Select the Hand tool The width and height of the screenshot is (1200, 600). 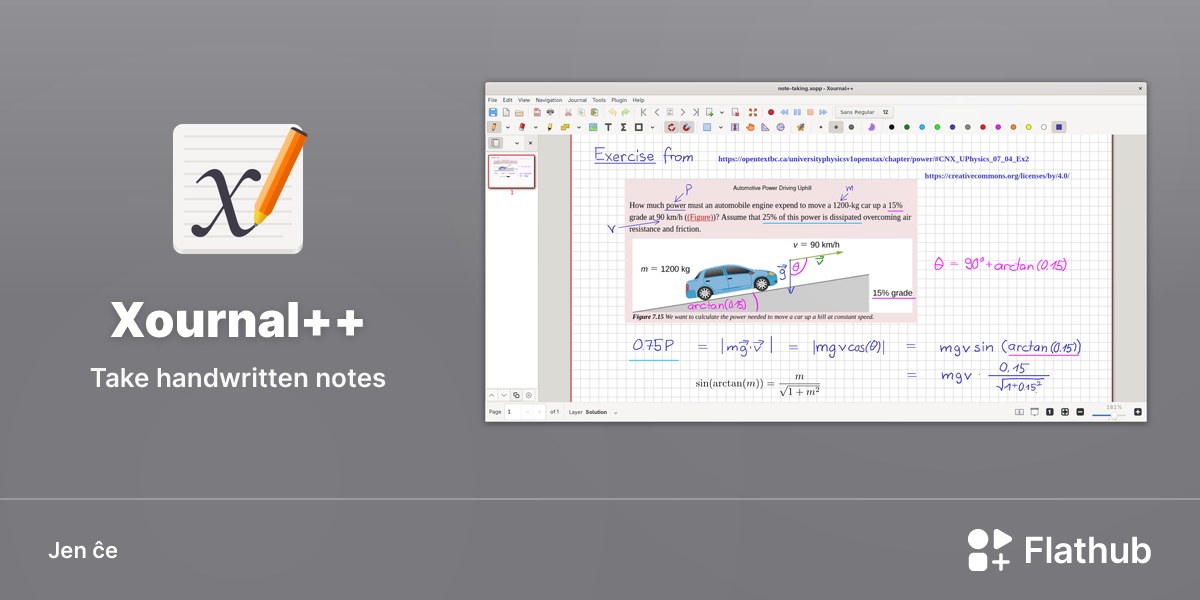pos(750,127)
